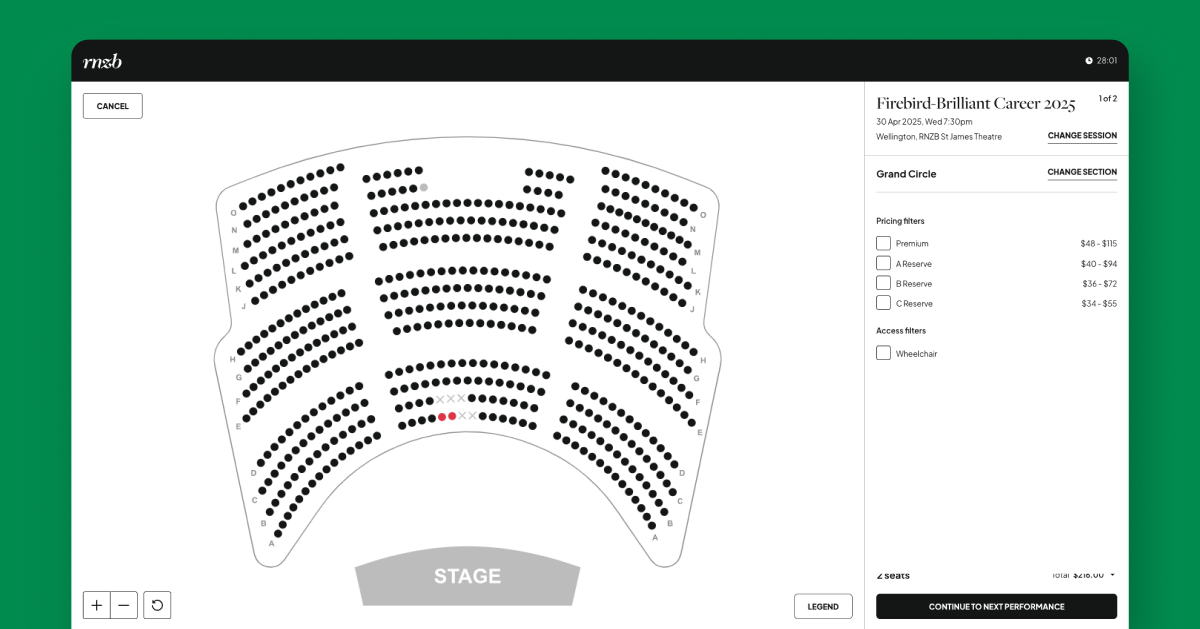Screen dimensions: 1200x629
Task: Deselect the right red selected seat
Action: click(x=452, y=416)
